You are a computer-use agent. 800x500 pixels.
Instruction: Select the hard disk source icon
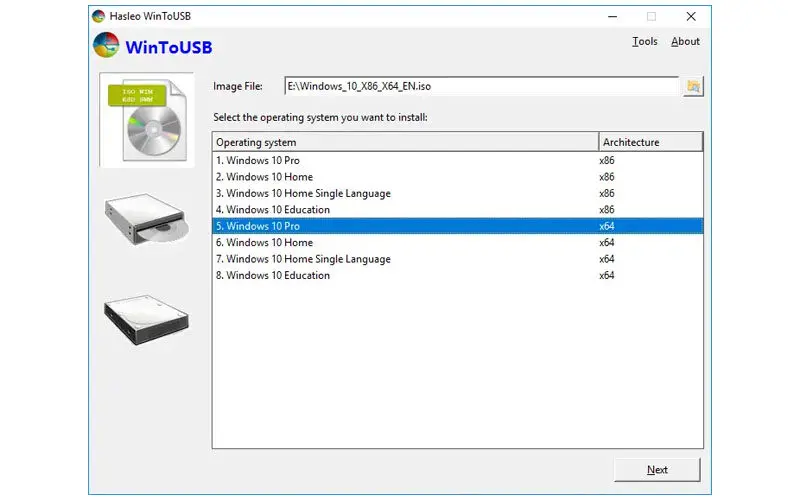[147, 319]
